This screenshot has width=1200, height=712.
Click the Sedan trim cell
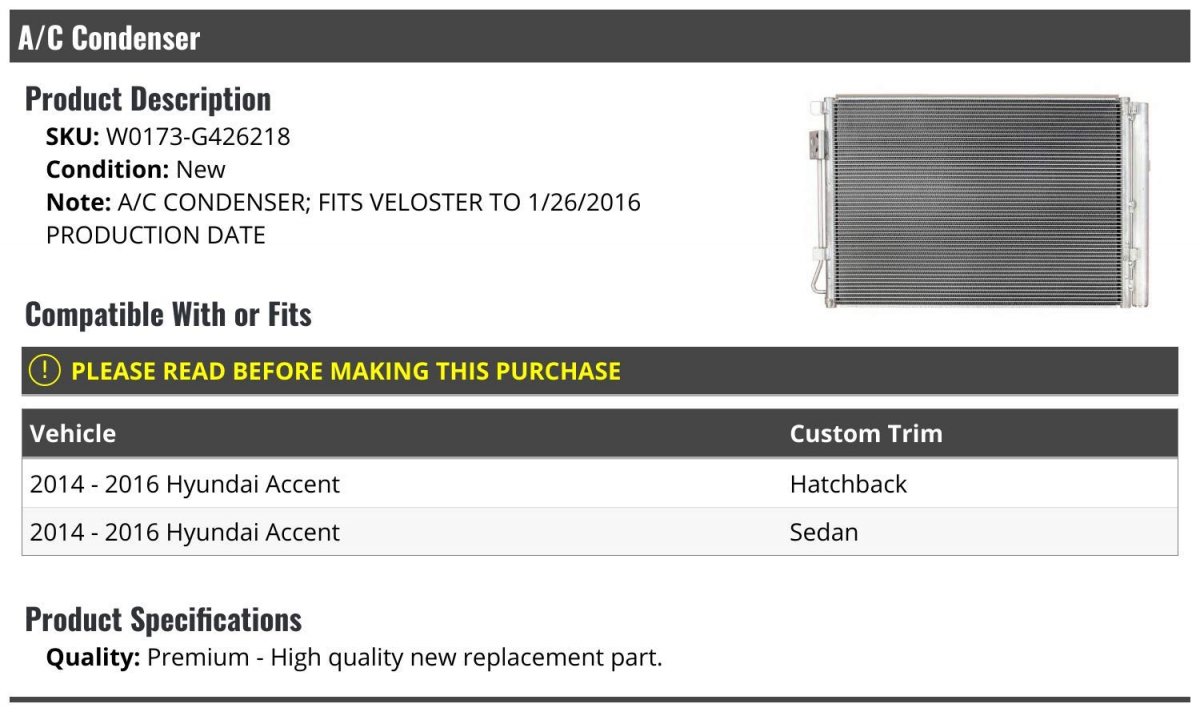824,532
